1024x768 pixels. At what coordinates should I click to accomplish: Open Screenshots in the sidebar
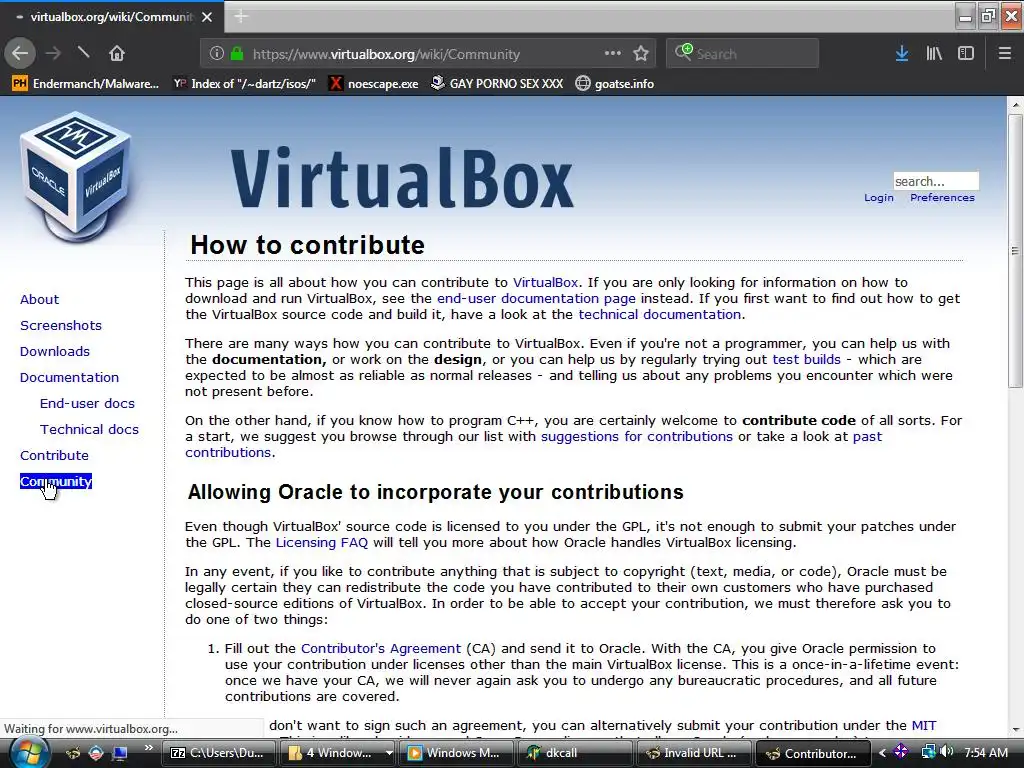click(x=61, y=325)
